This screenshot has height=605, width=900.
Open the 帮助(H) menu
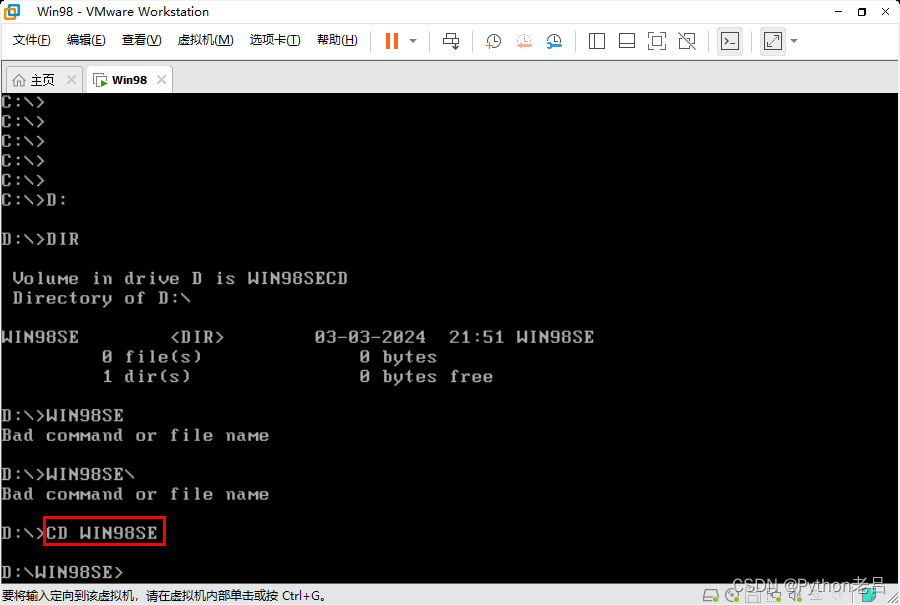[337, 40]
